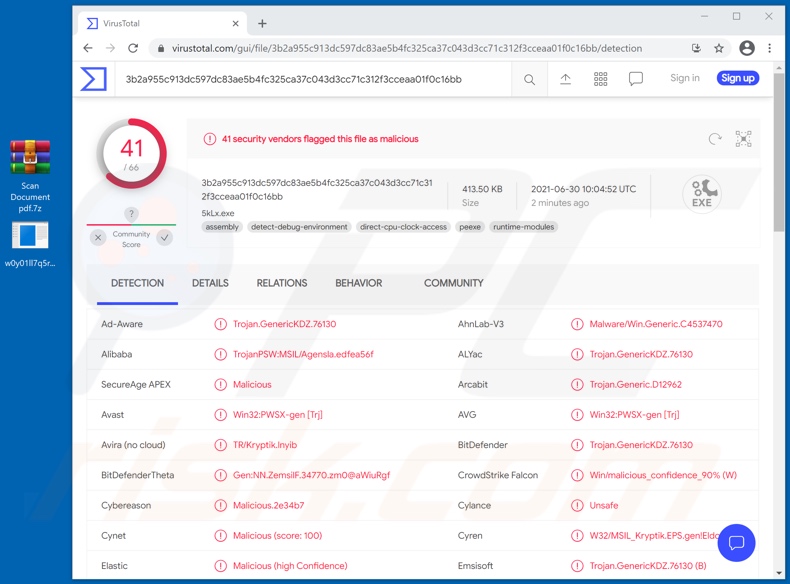
Task: Switch to the DETECTION tab
Action: pyautogui.click(x=137, y=283)
